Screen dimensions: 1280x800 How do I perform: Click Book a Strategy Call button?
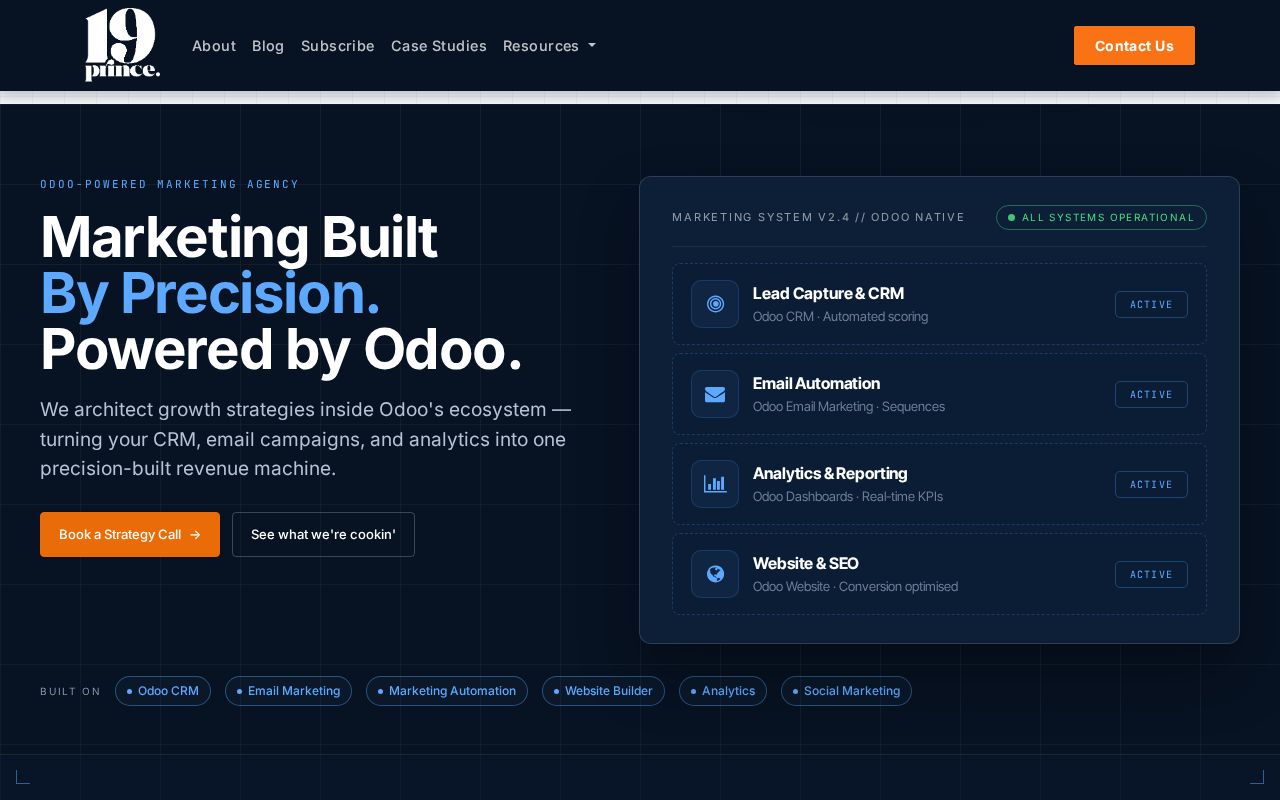click(130, 535)
